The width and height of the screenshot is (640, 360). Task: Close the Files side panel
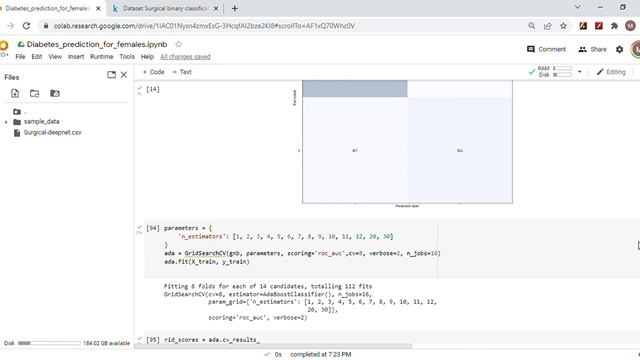[x=124, y=75]
